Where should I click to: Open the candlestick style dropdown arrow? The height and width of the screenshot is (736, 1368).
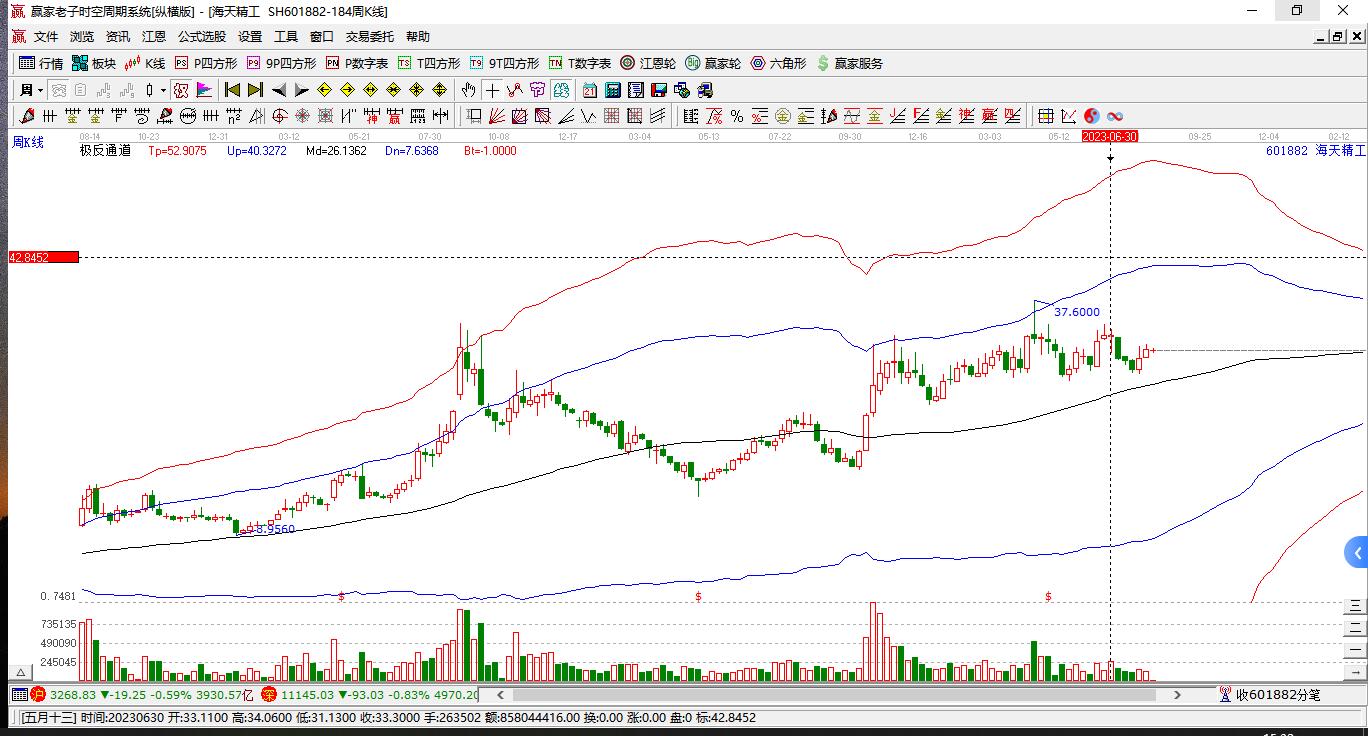(x=163, y=90)
